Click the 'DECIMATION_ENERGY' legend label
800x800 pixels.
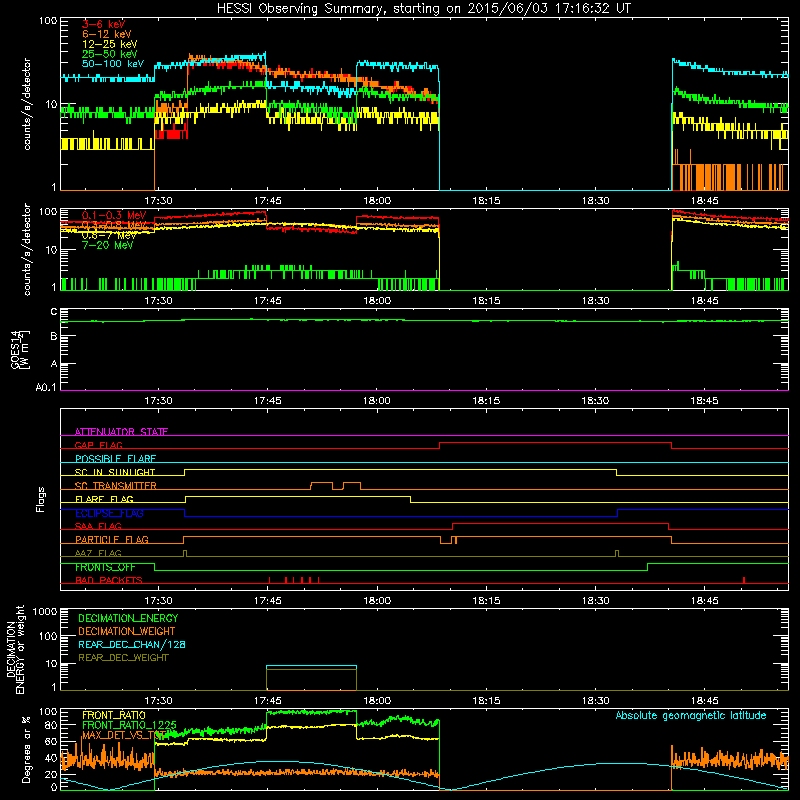128,618
